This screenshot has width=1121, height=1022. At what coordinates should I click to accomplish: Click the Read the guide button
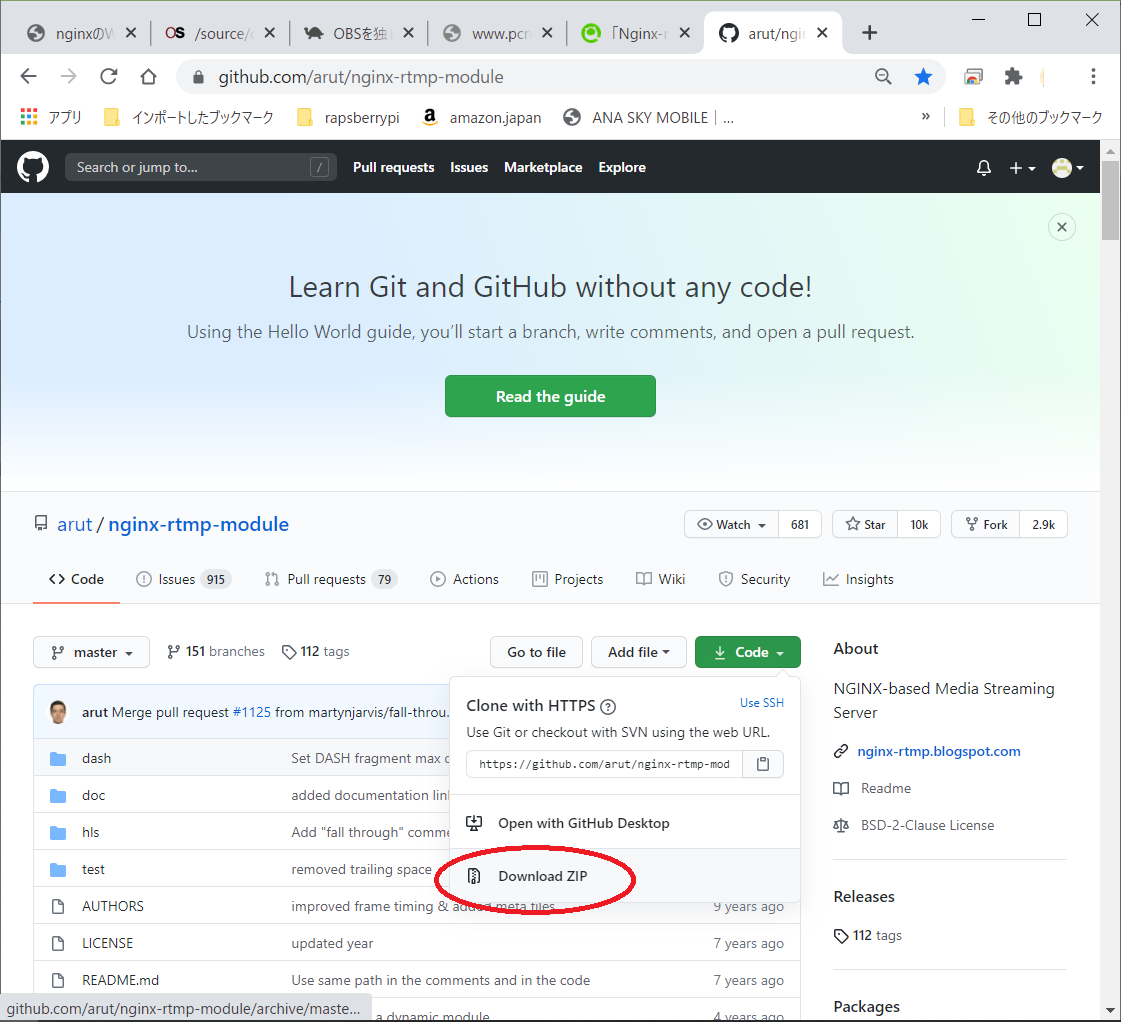550,396
